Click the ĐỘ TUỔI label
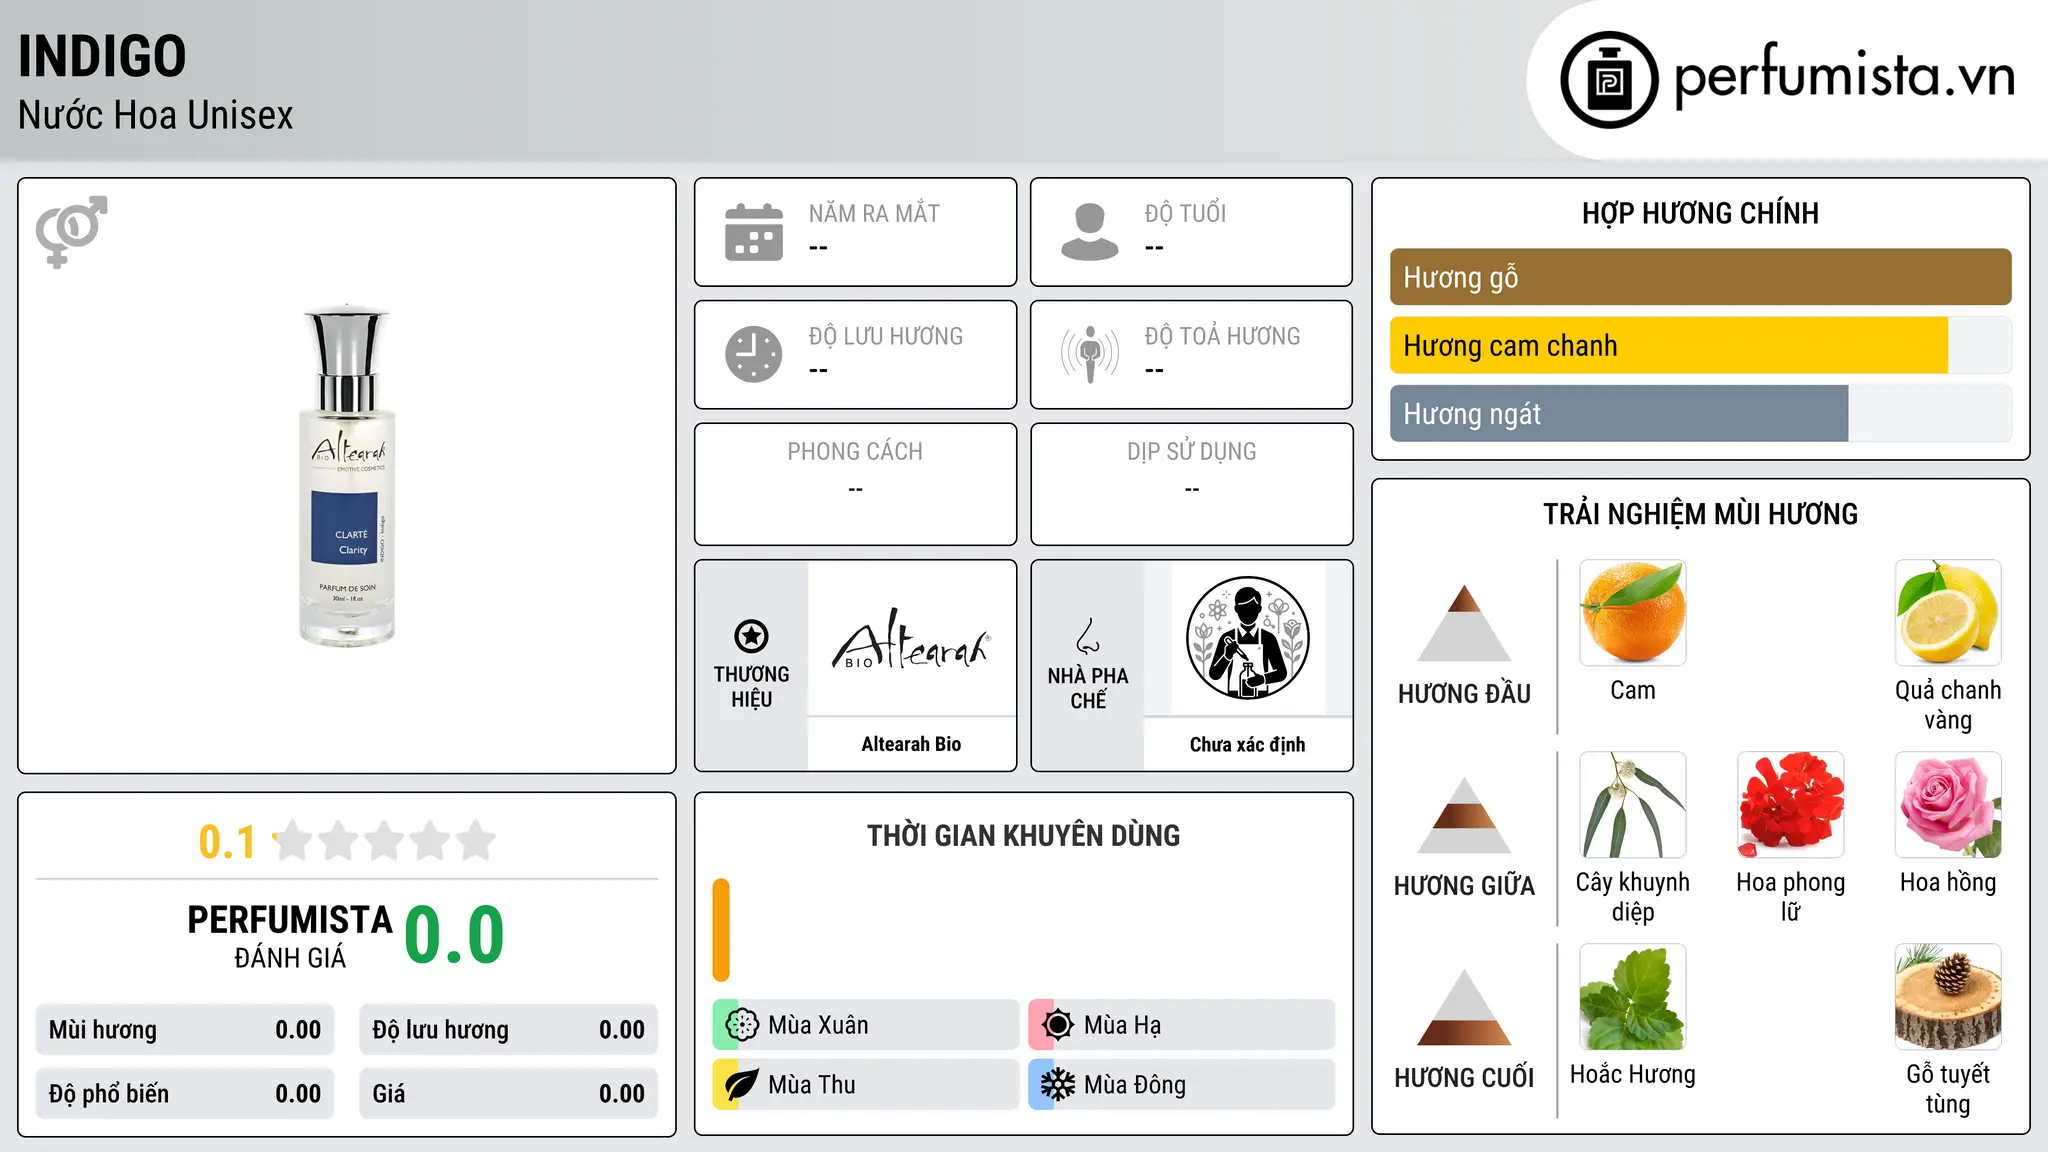 [x=1185, y=213]
